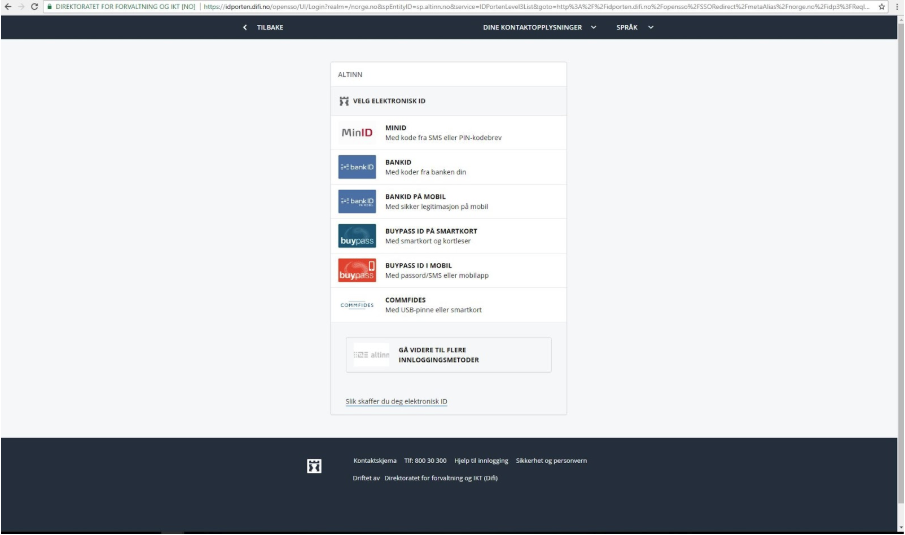
Task: Click 'Driftet av' footer text
Action: (366, 478)
